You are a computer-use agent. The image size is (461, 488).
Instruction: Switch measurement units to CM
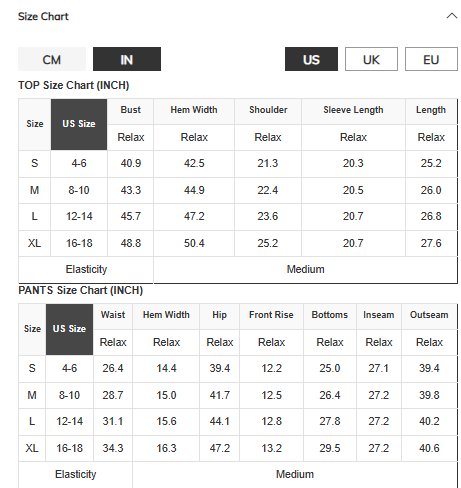(x=52, y=59)
